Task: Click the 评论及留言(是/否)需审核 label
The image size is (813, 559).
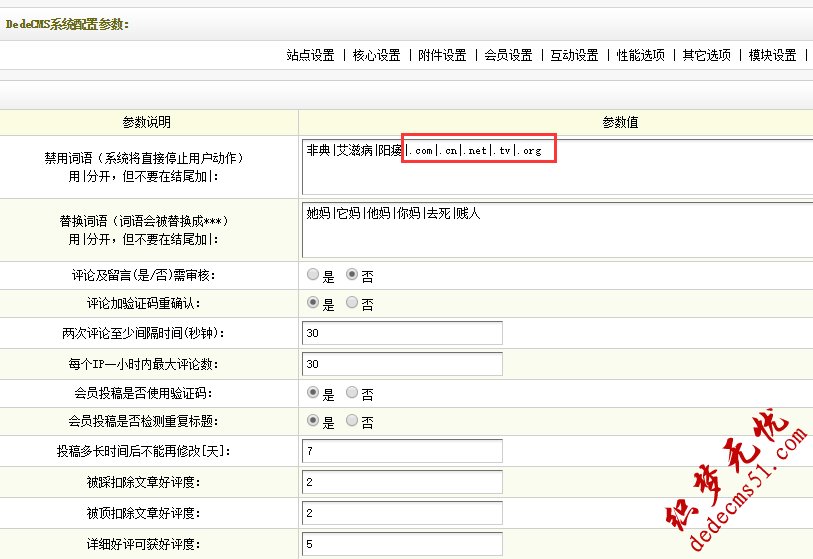Action: pos(144,275)
